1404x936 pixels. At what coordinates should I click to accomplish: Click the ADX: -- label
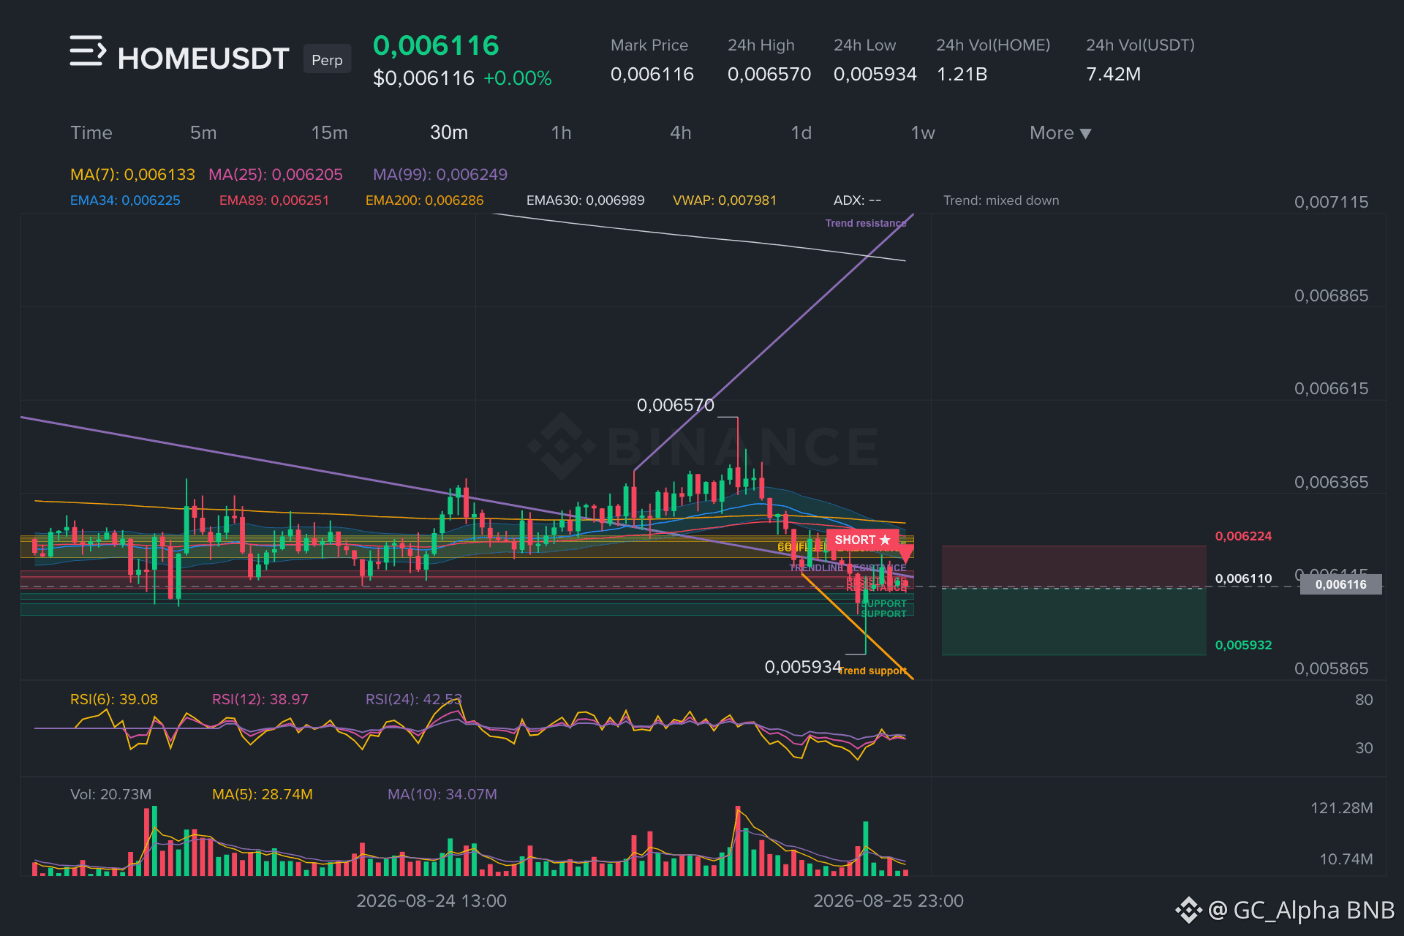pyautogui.click(x=857, y=200)
